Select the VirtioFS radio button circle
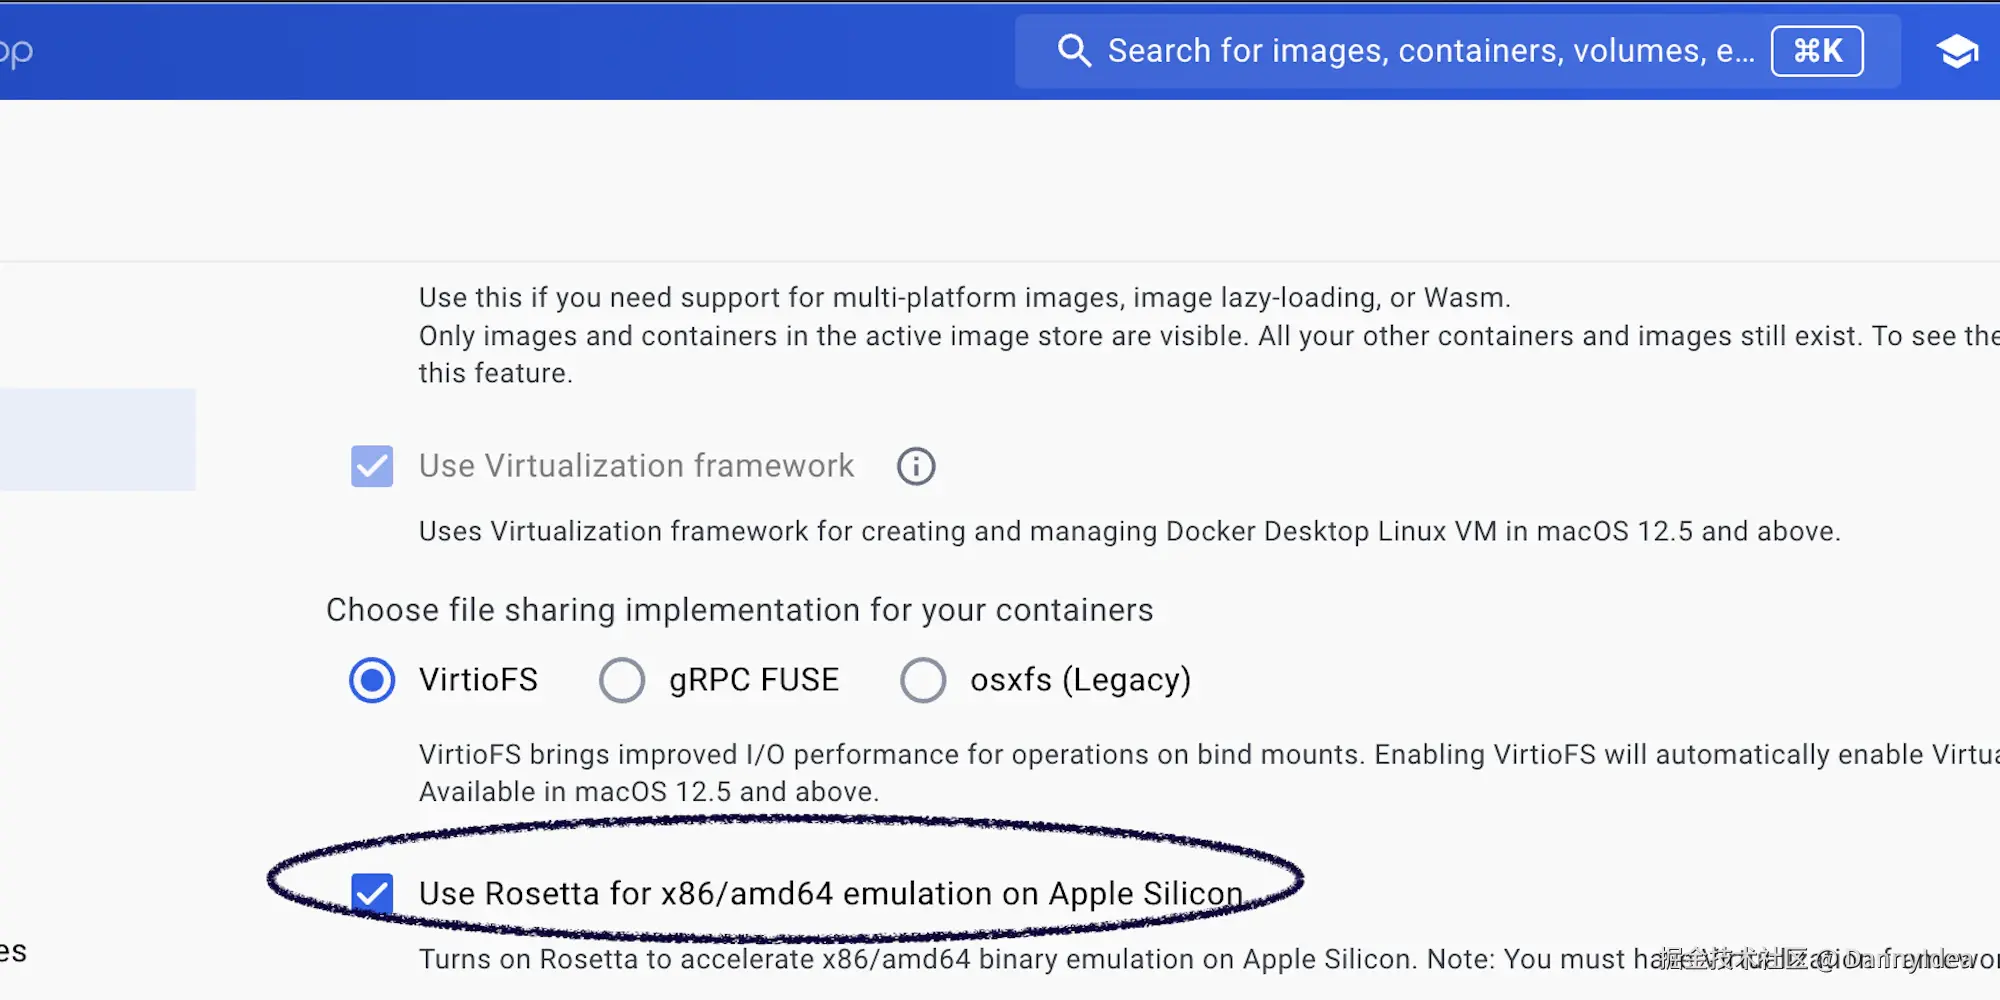Screen dimensions: 2000x1000 372,680
